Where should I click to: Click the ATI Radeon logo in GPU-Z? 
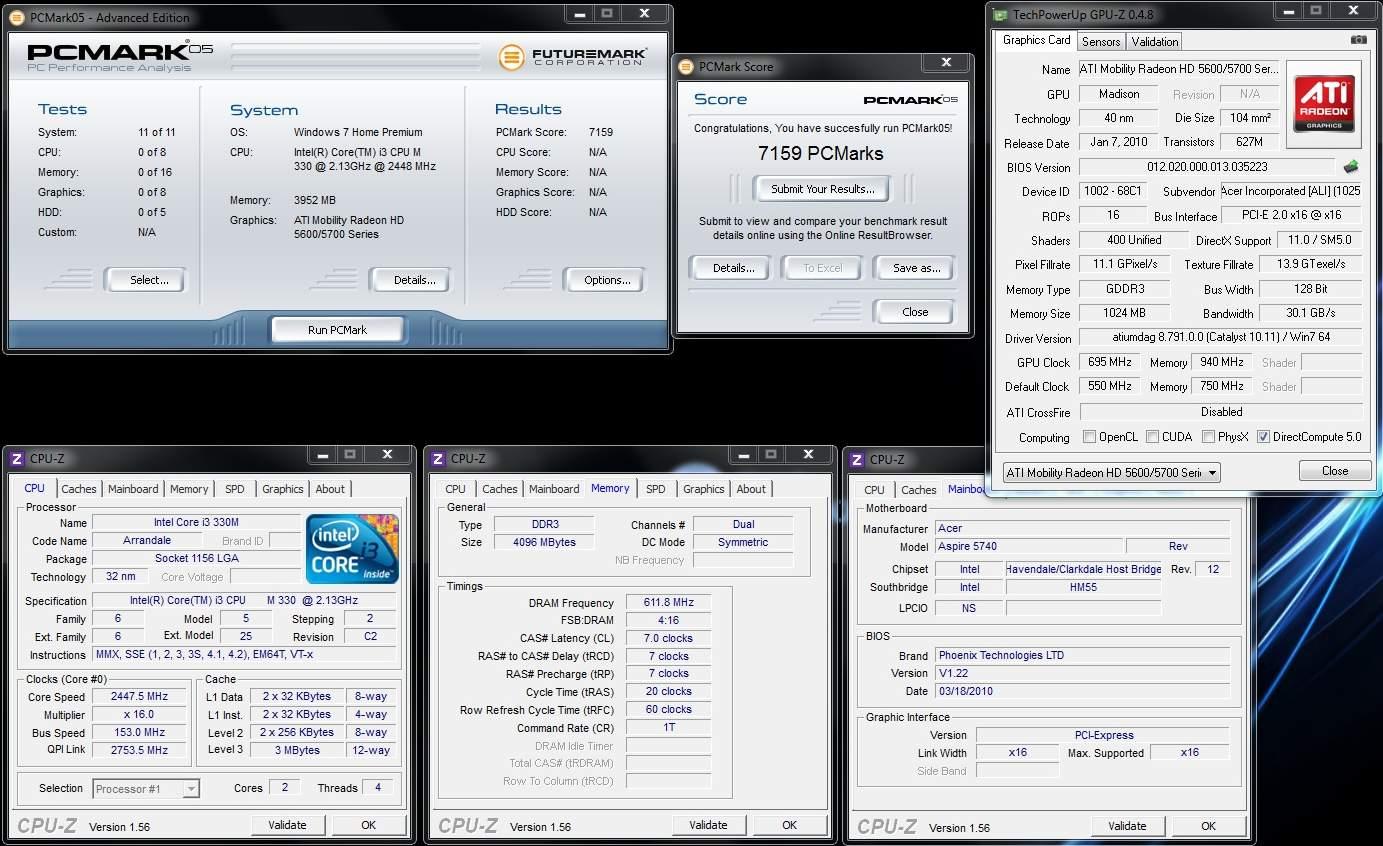click(x=1325, y=104)
